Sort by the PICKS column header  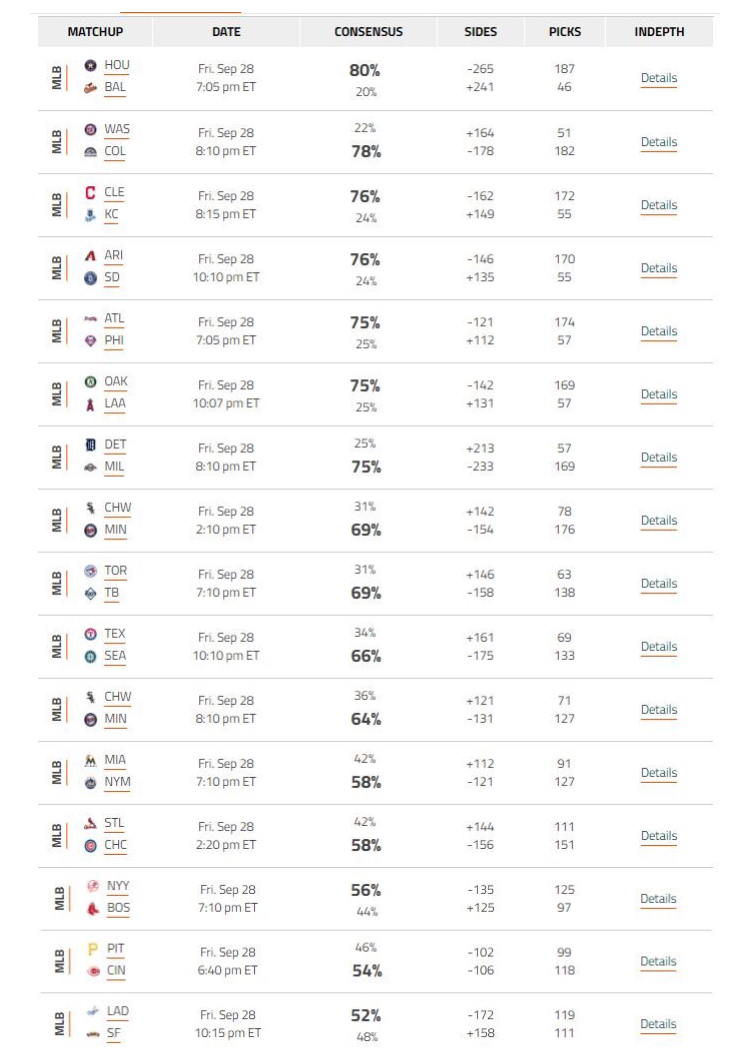pos(565,32)
